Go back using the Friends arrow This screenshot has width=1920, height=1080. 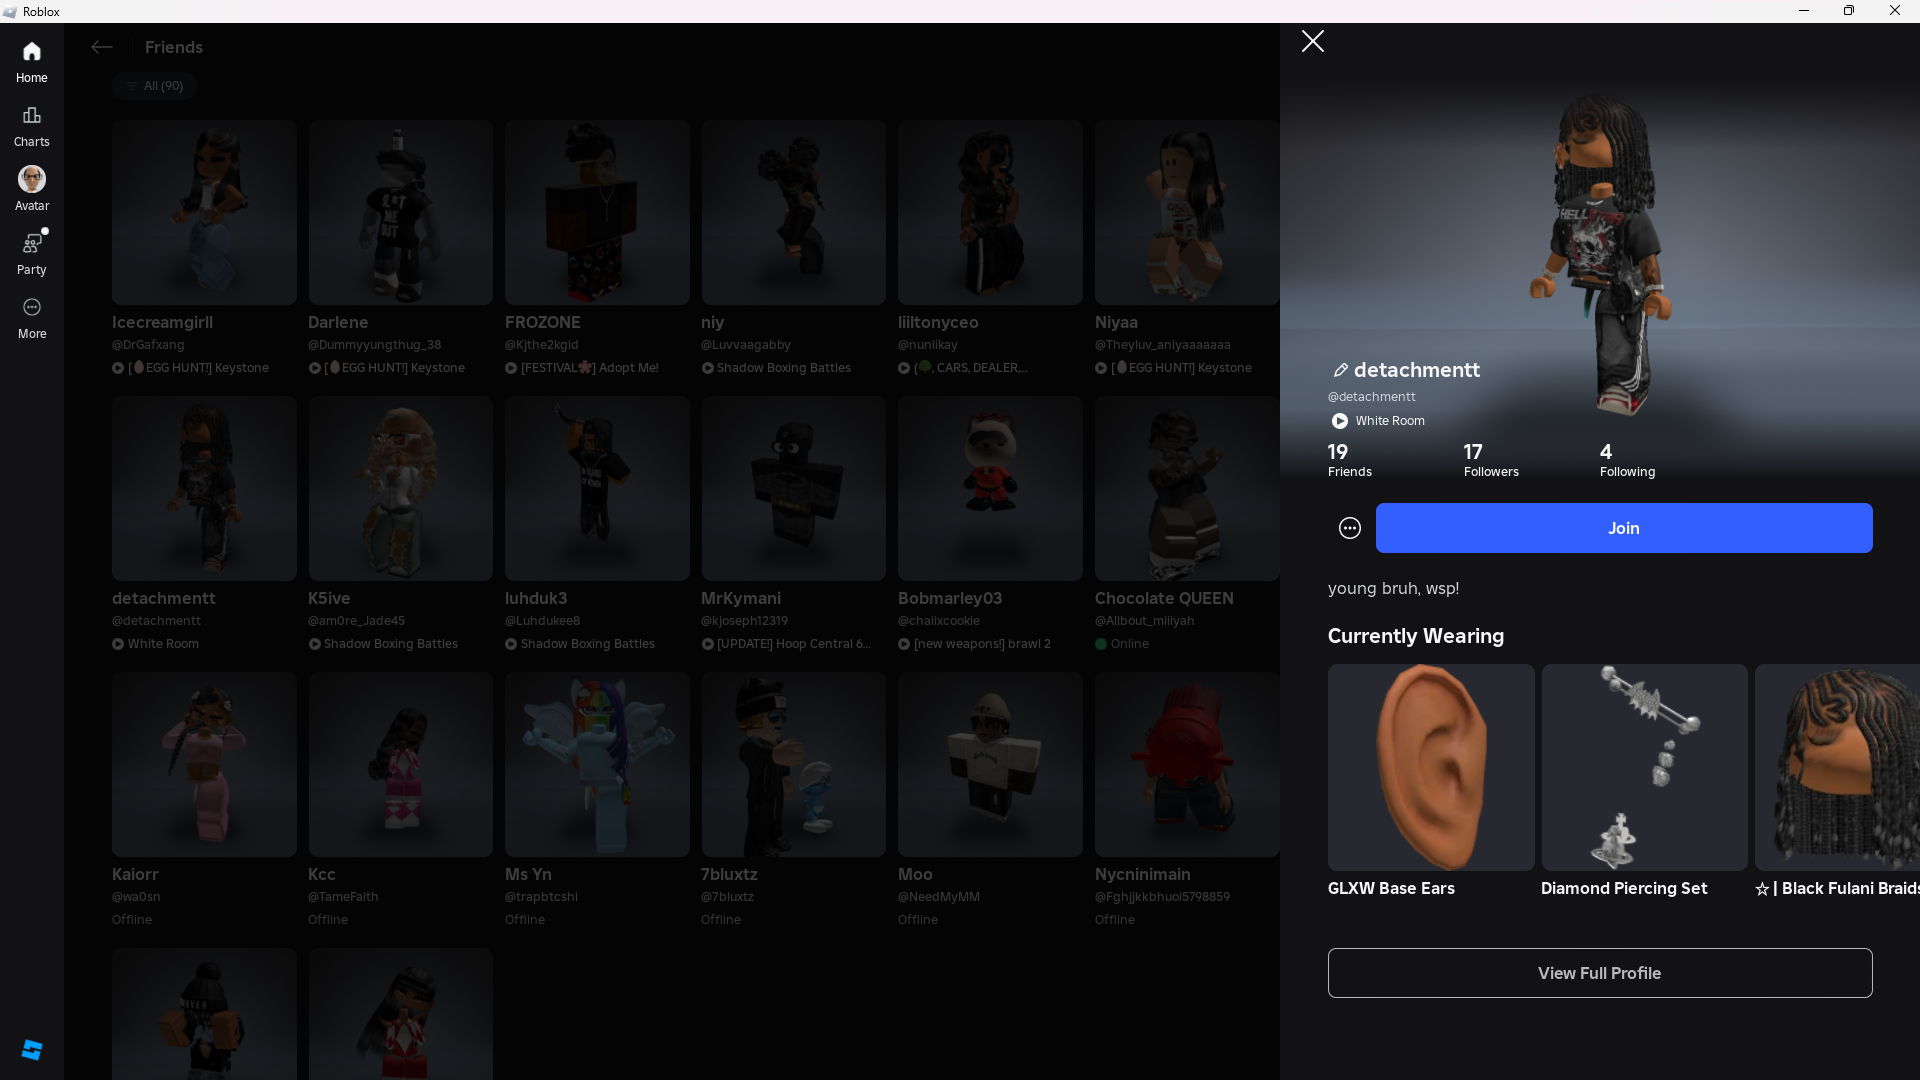coord(101,47)
